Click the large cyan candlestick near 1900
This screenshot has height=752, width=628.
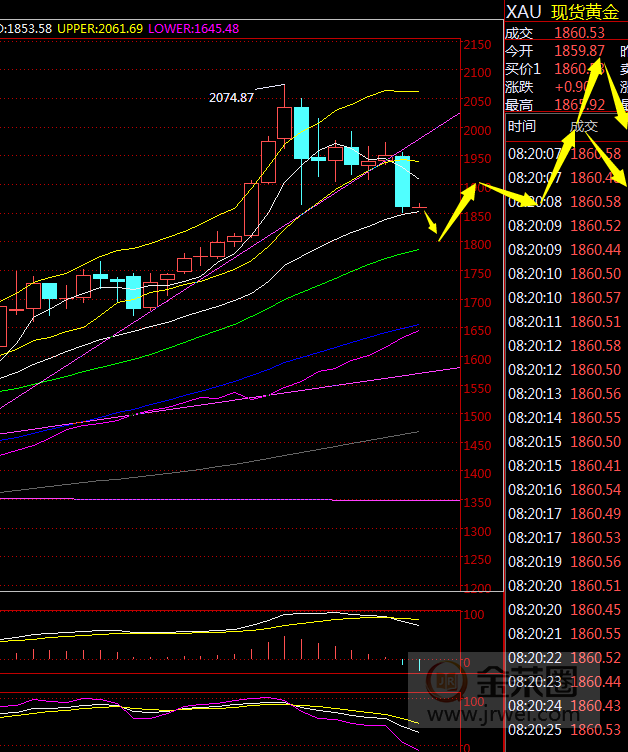tap(402, 181)
